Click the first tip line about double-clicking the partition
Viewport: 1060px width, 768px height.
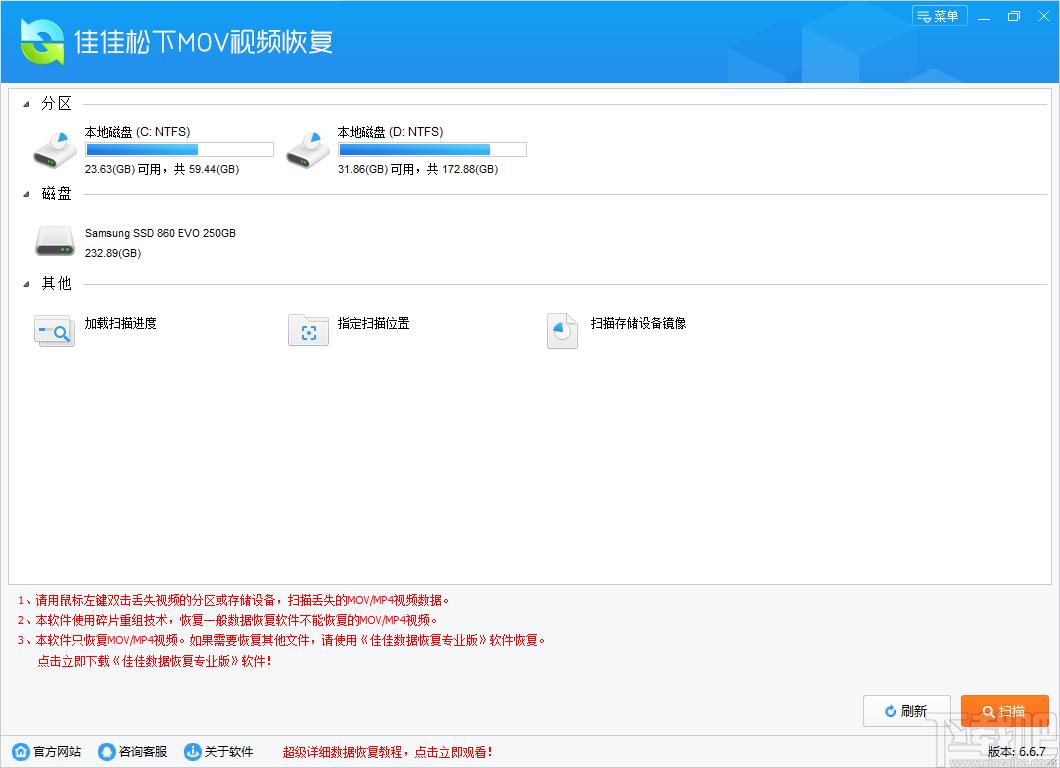click(x=233, y=600)
